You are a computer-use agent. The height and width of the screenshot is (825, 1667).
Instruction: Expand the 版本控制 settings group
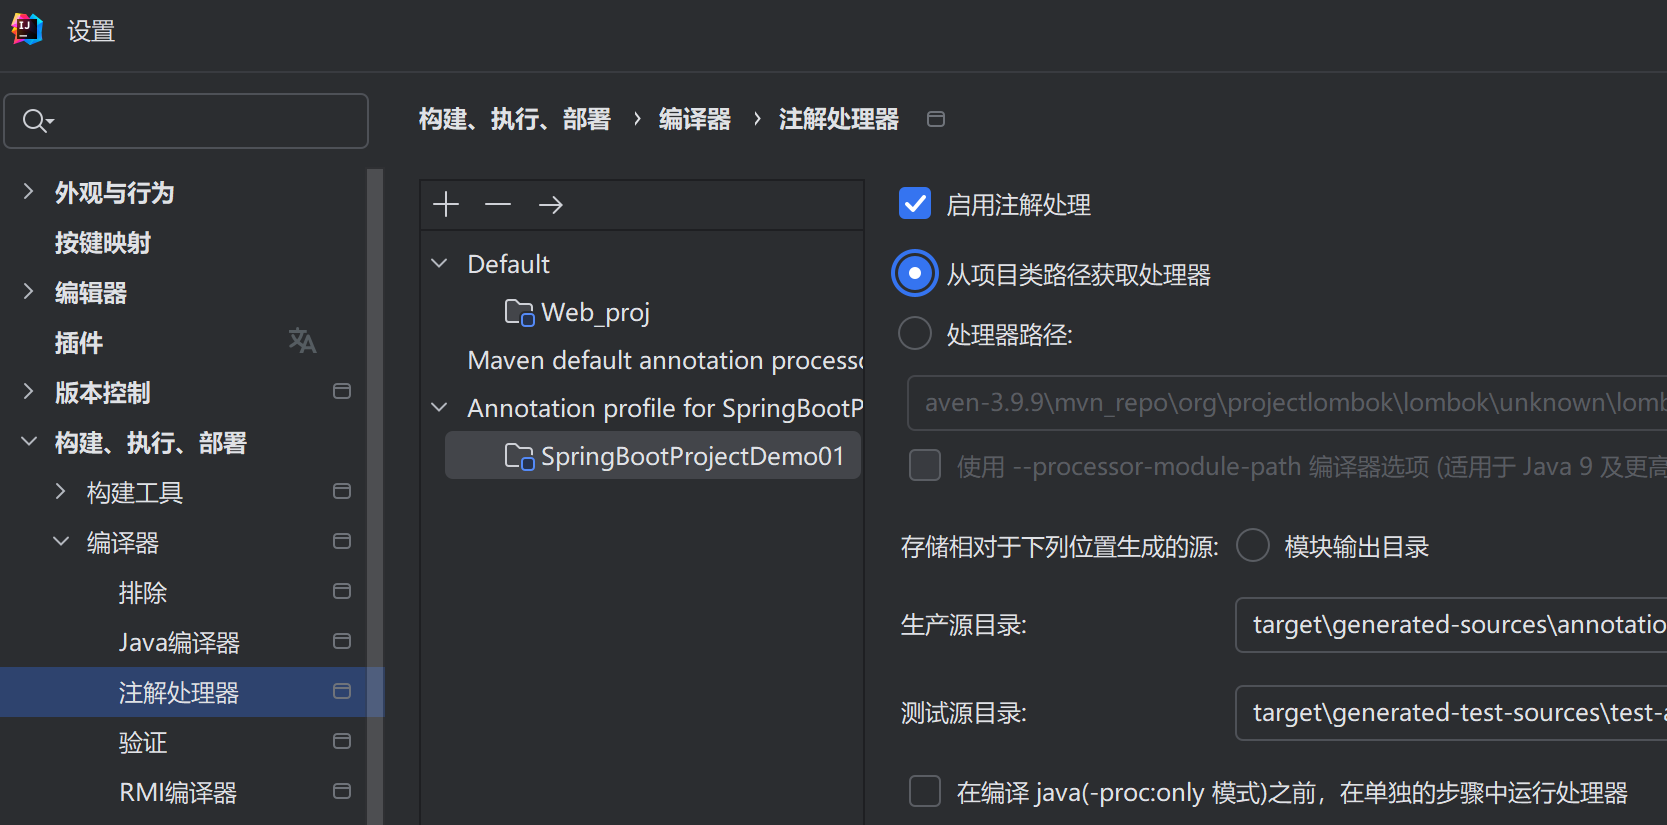point(28,391)
